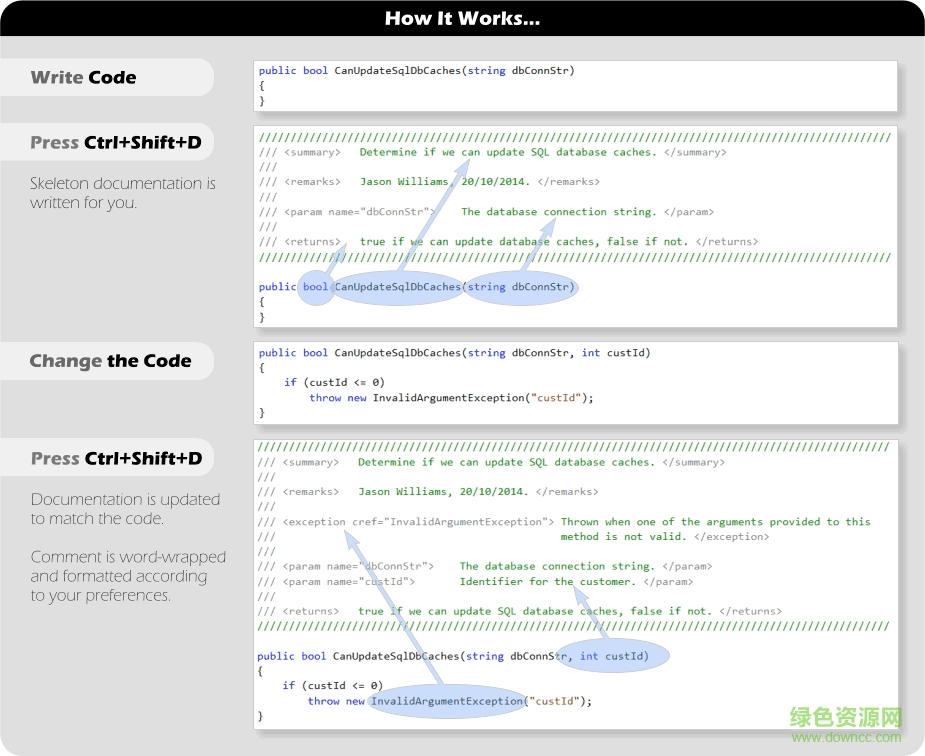
Task: Click the "Skeleton documentation is written for you" text
Action: (122, 193)
